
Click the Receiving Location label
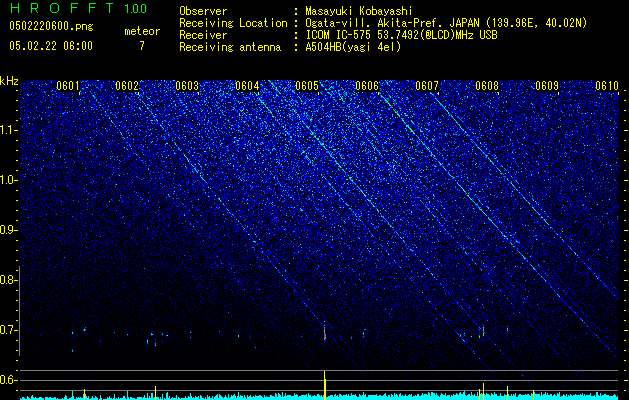coord(233,23)
